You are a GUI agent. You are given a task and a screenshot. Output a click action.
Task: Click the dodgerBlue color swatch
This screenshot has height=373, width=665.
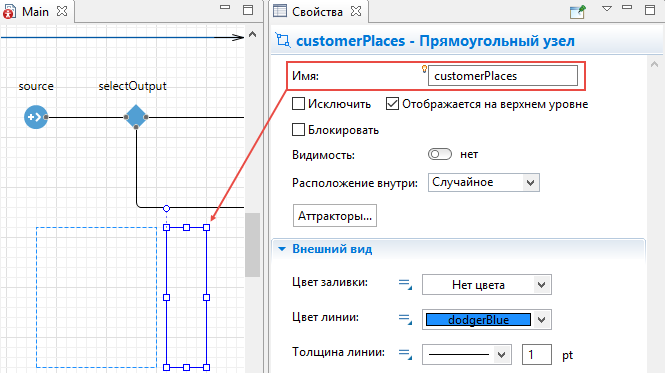[x=478, y=320]
